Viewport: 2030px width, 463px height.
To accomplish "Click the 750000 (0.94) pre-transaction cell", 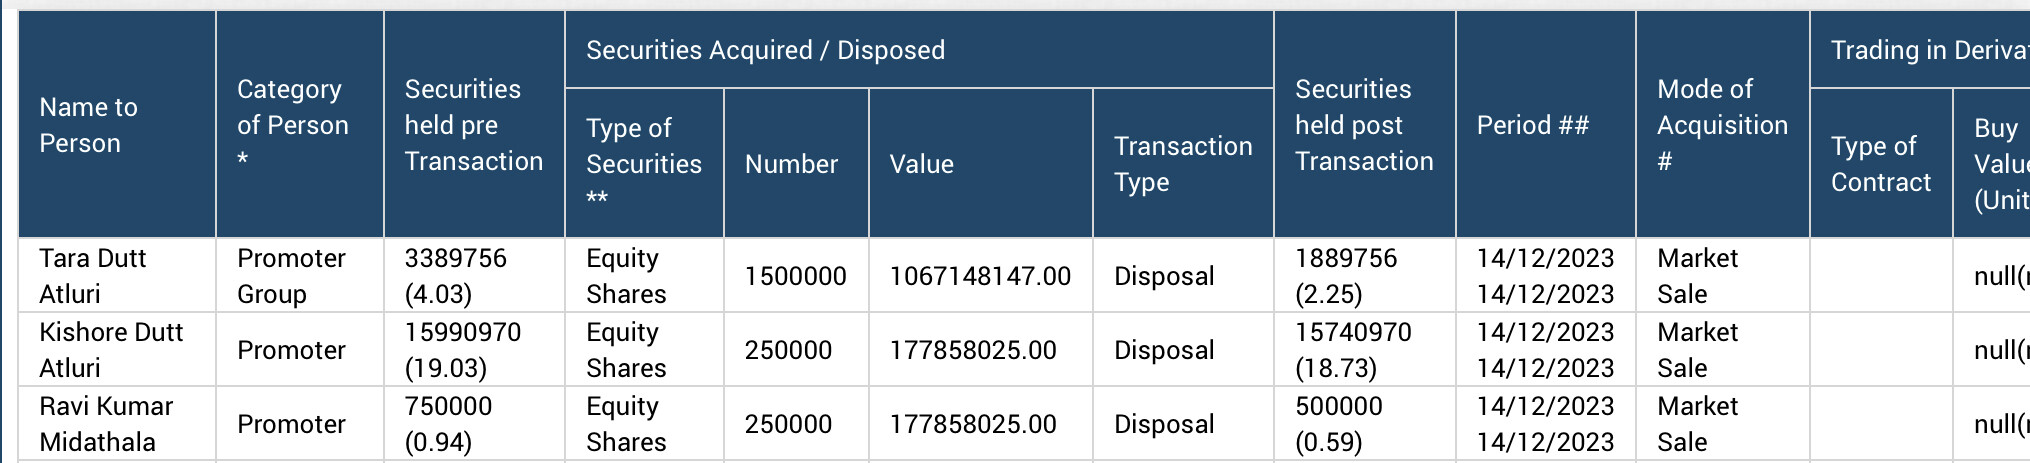I will [448, 424].
